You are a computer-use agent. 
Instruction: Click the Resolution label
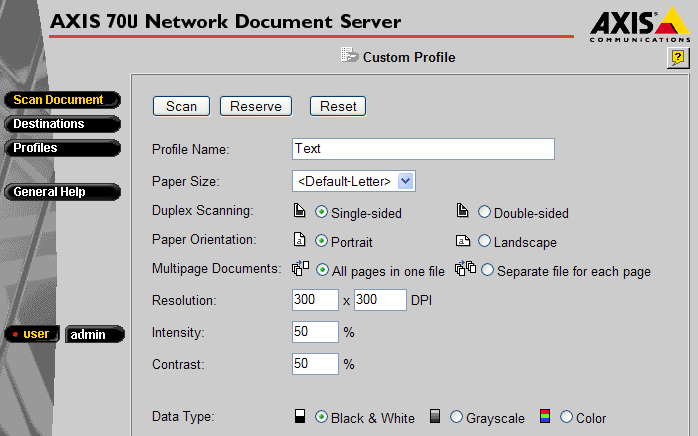(184, 301)
